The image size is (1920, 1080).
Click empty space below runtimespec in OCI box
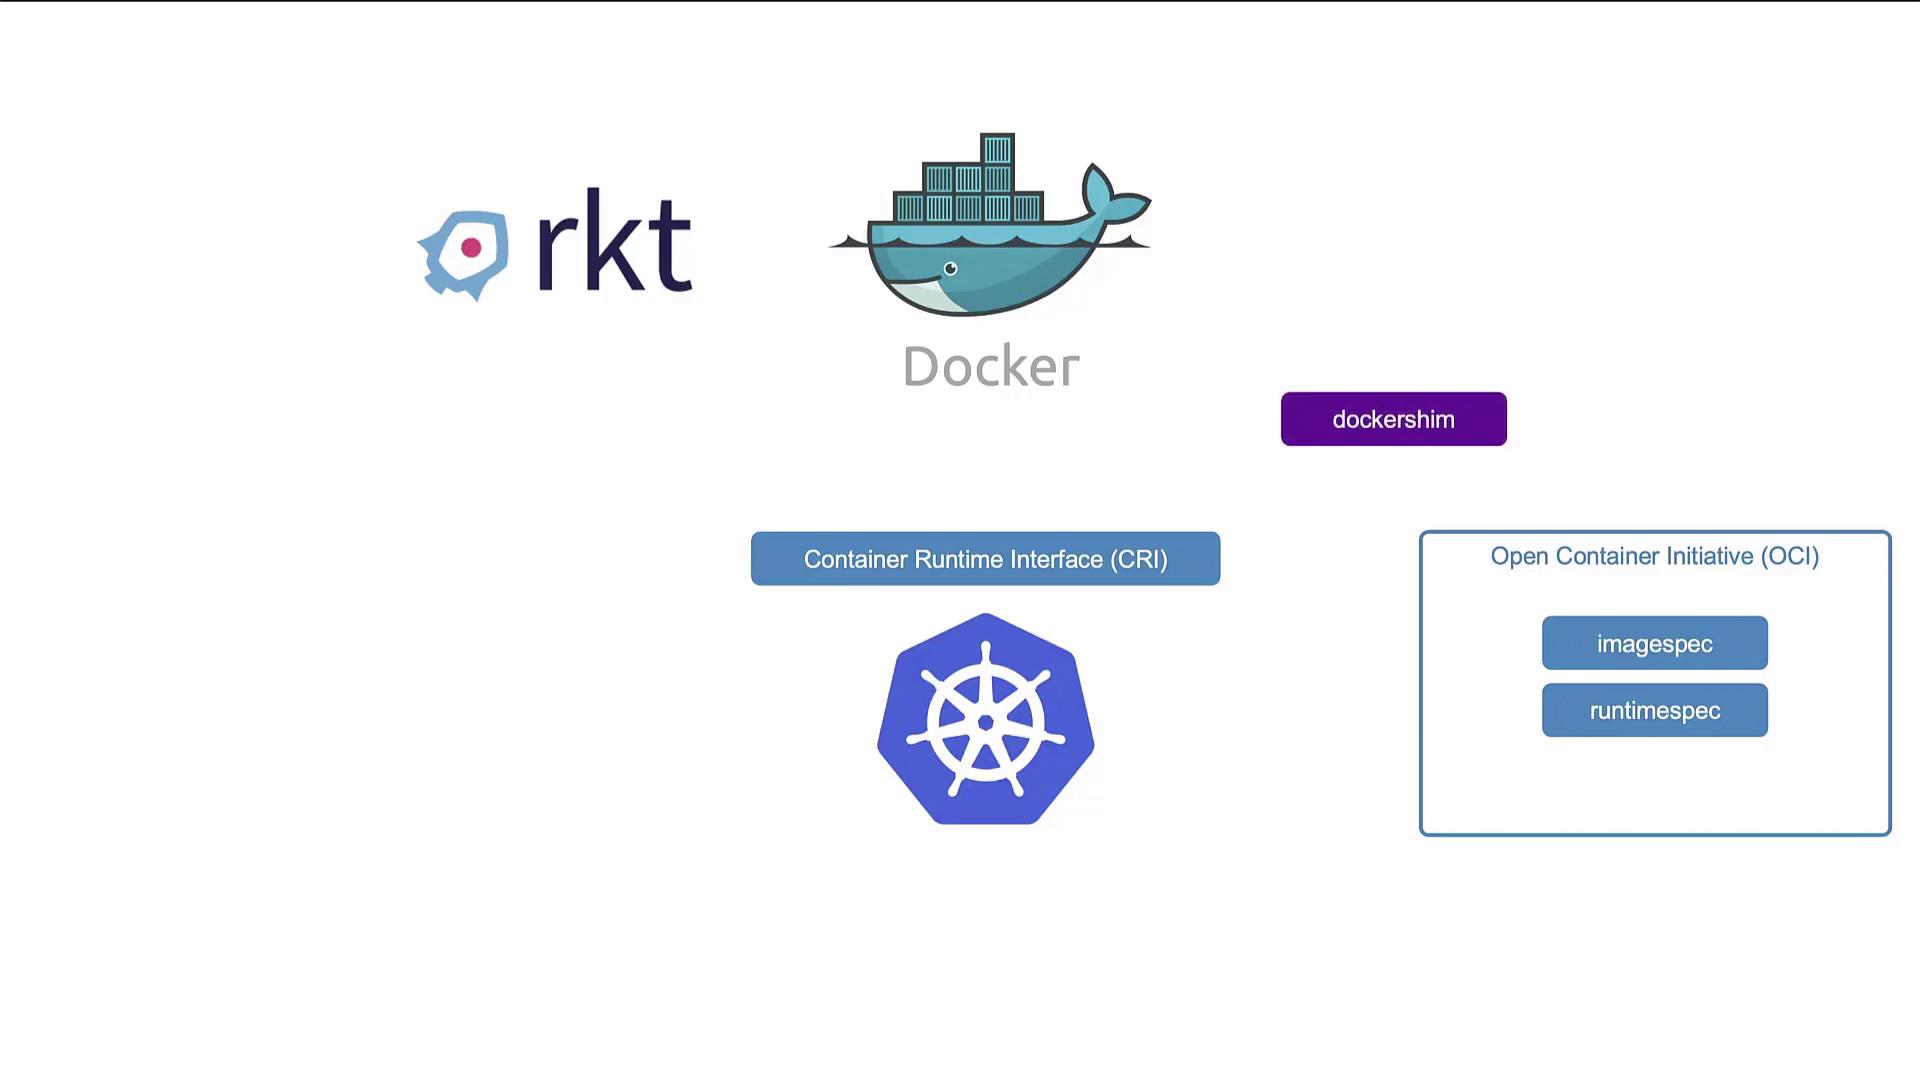coord(1654,785)
